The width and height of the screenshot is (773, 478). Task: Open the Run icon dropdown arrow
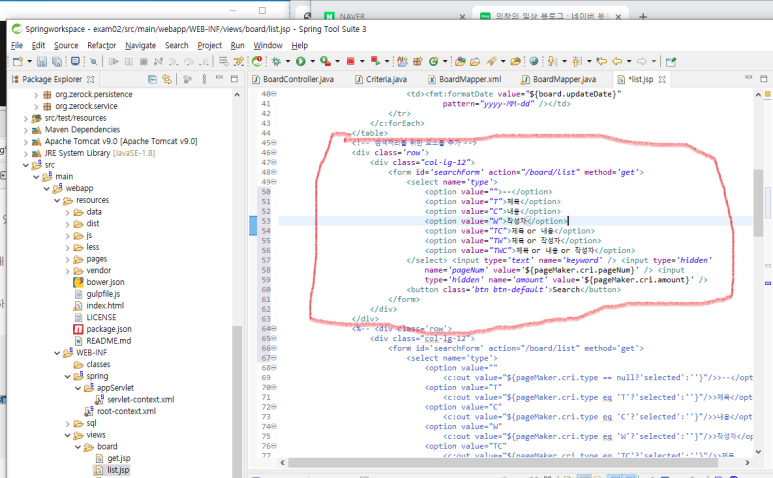coord(312,62)
